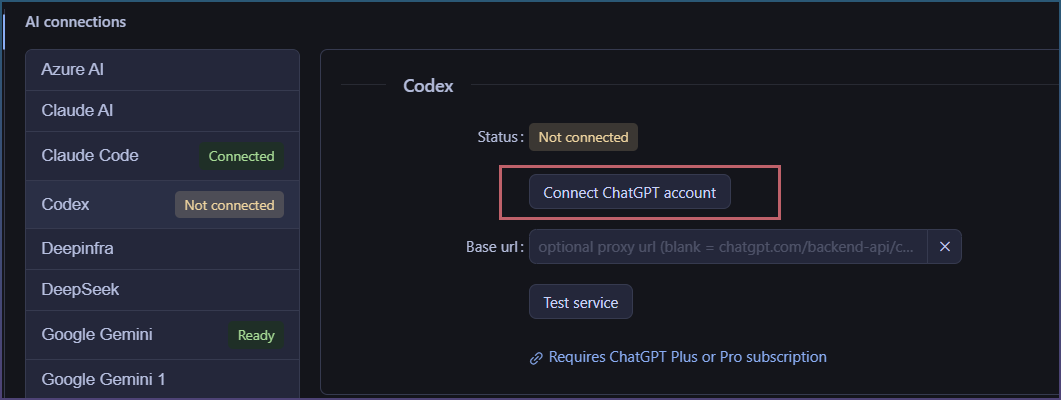Click the chain link icon beside subscription note
This screenshot has height=400, width=1061.
536,358
